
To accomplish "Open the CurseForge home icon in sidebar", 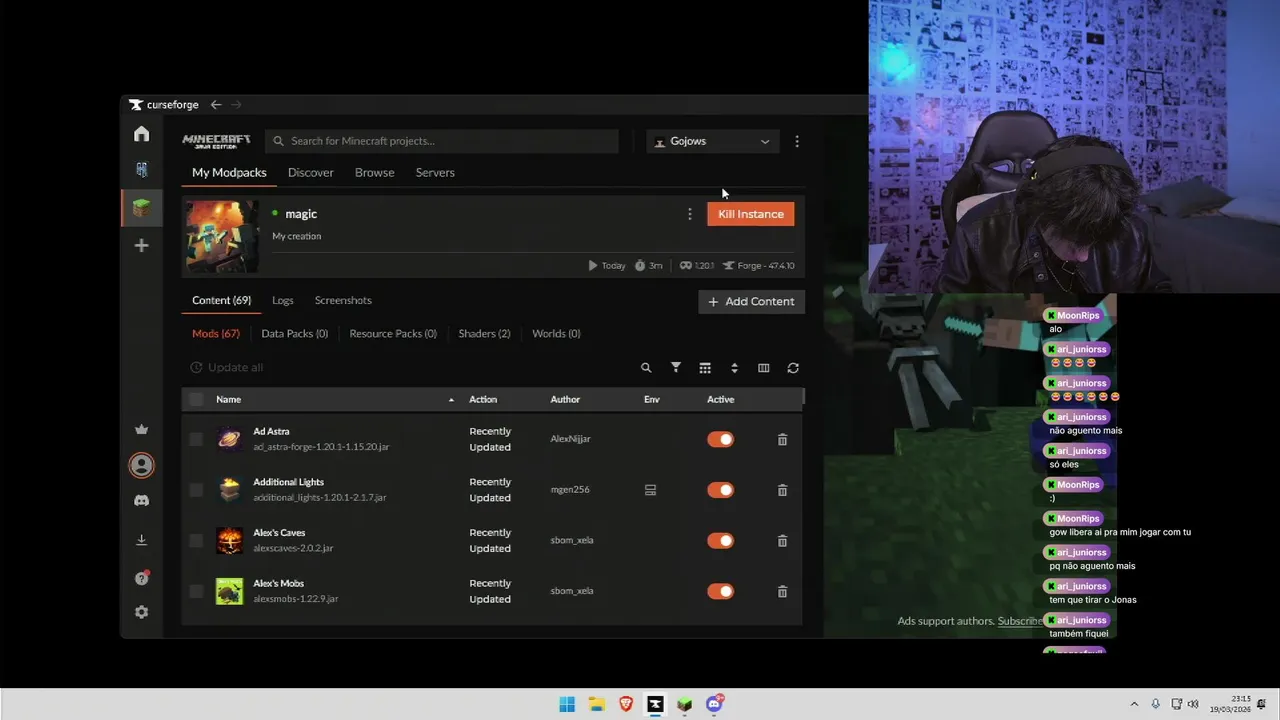I will pos(142,134).
